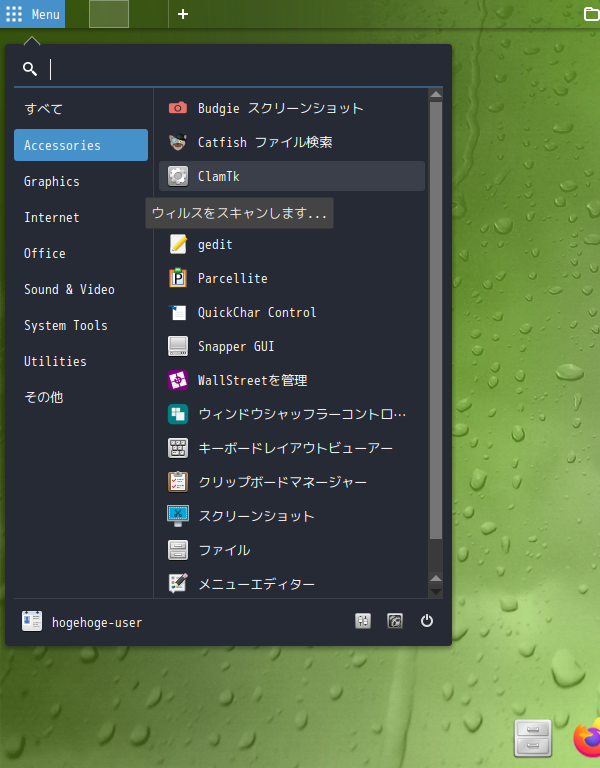
Task: Click the lock screen icon in footer
Action: pyautogui.click(x=395, y=621)
